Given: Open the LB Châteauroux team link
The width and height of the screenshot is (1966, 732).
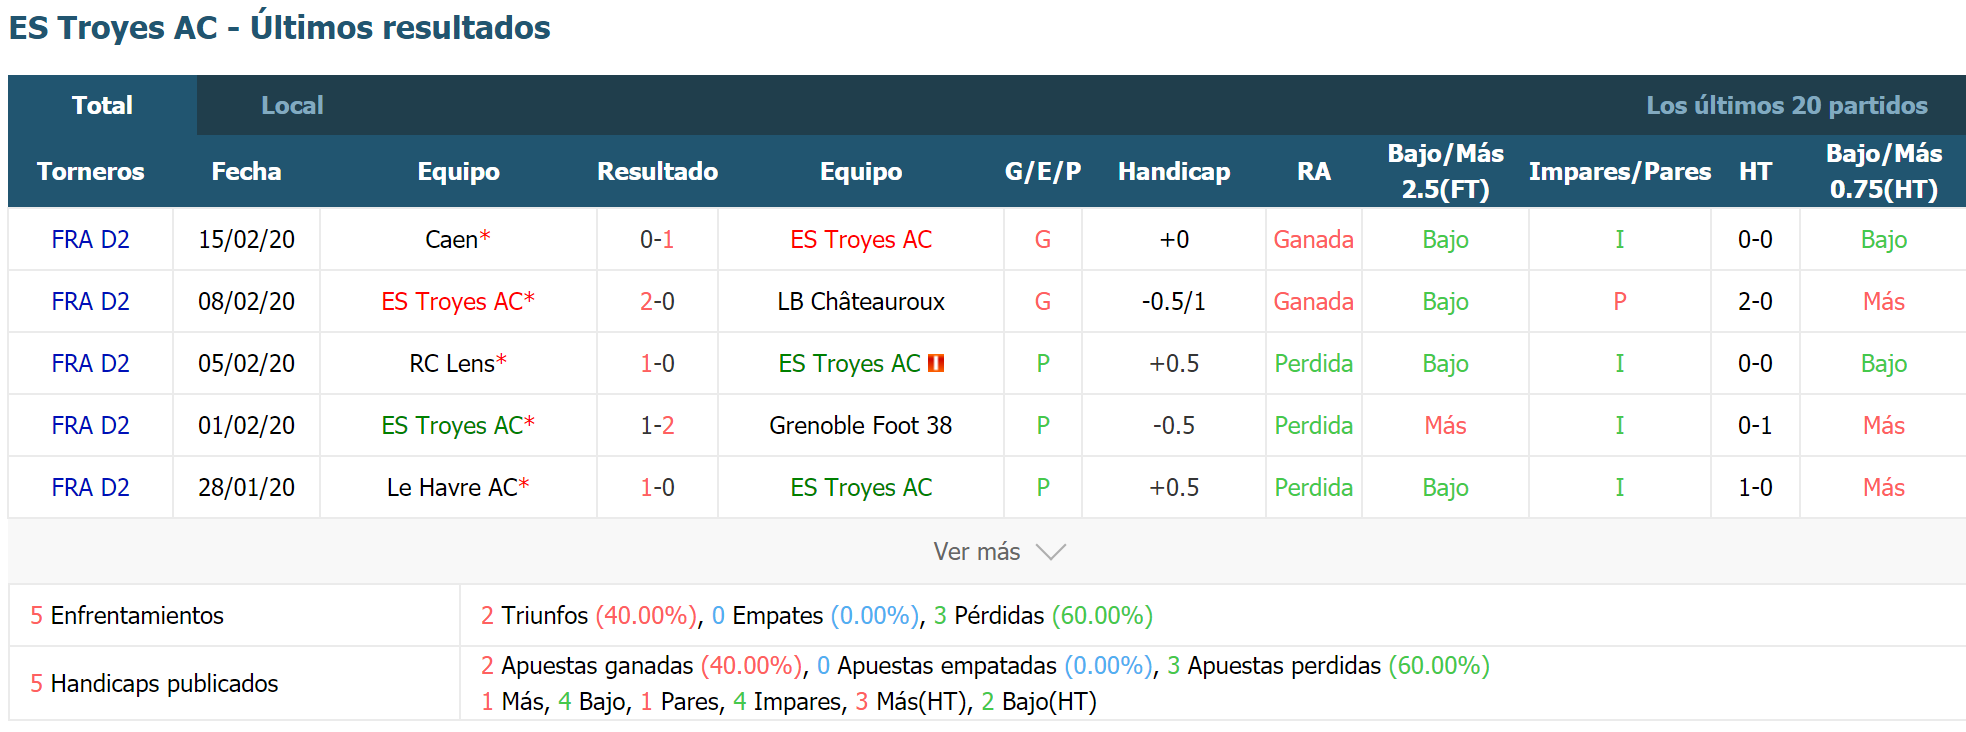Looking at the screenshot, I should (861, 301).
